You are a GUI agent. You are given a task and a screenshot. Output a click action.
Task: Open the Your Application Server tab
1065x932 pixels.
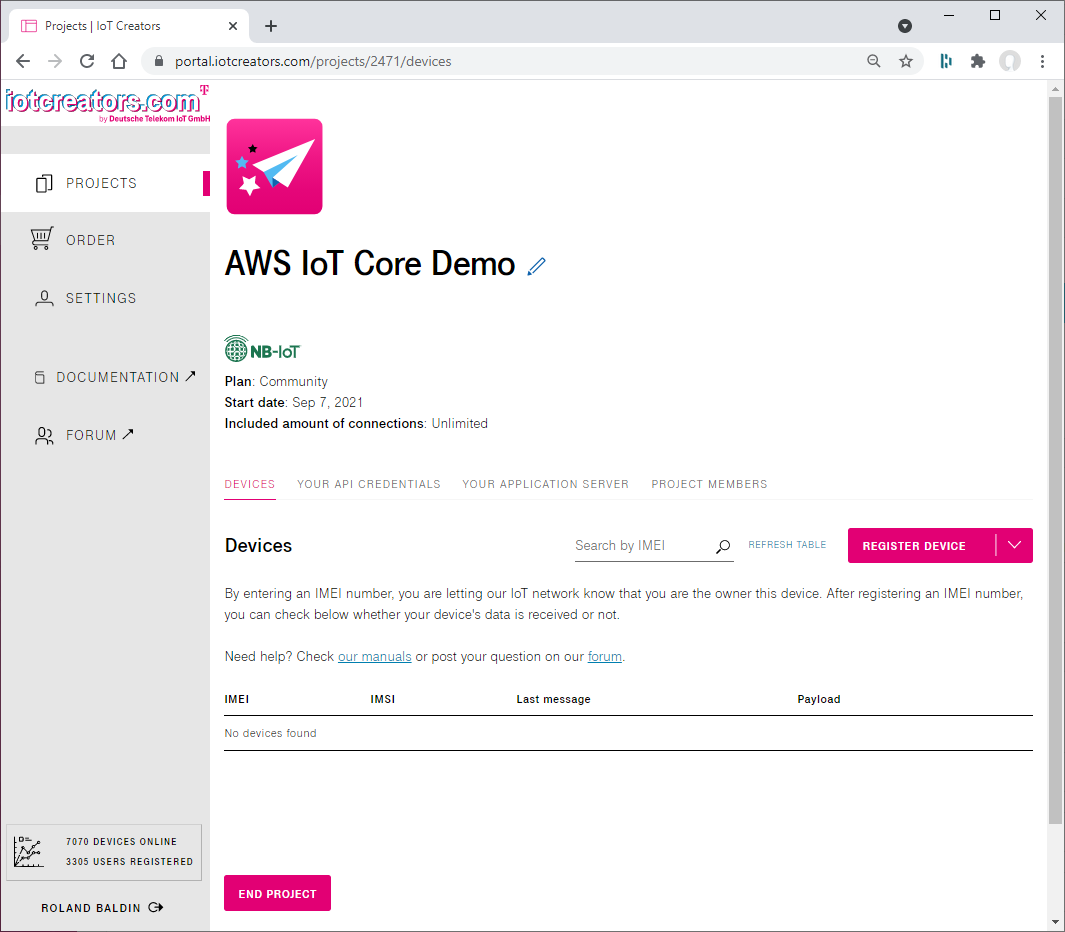click(545, 484)
